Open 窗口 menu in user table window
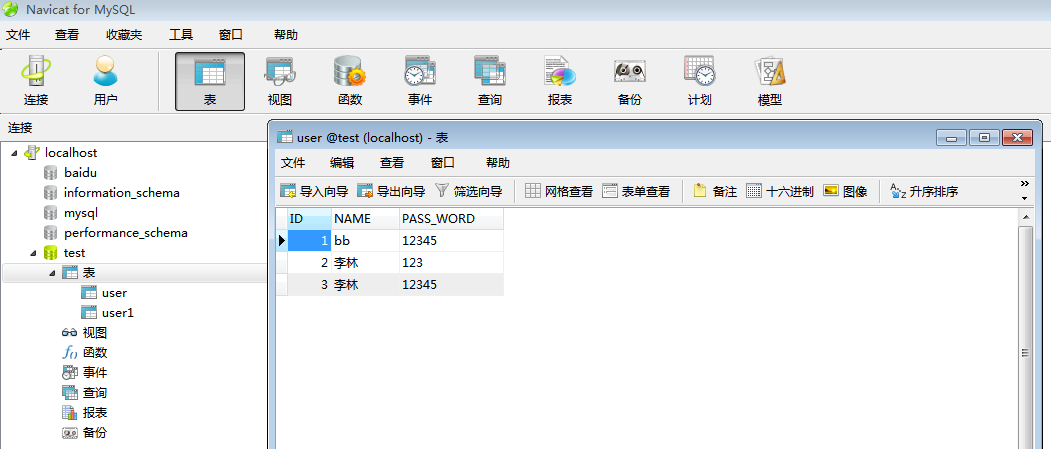The width and height of the screenshot is (1051, 449). click(x=442, y=163)
